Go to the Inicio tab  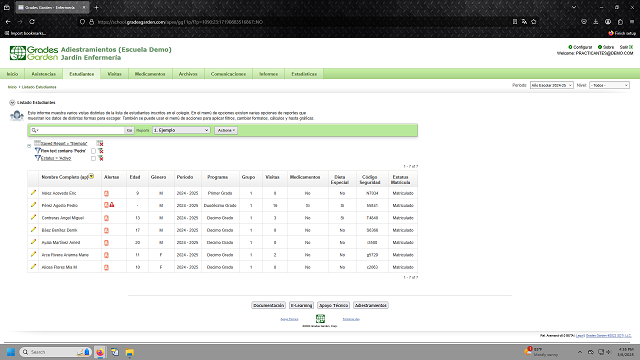[12, 74]
